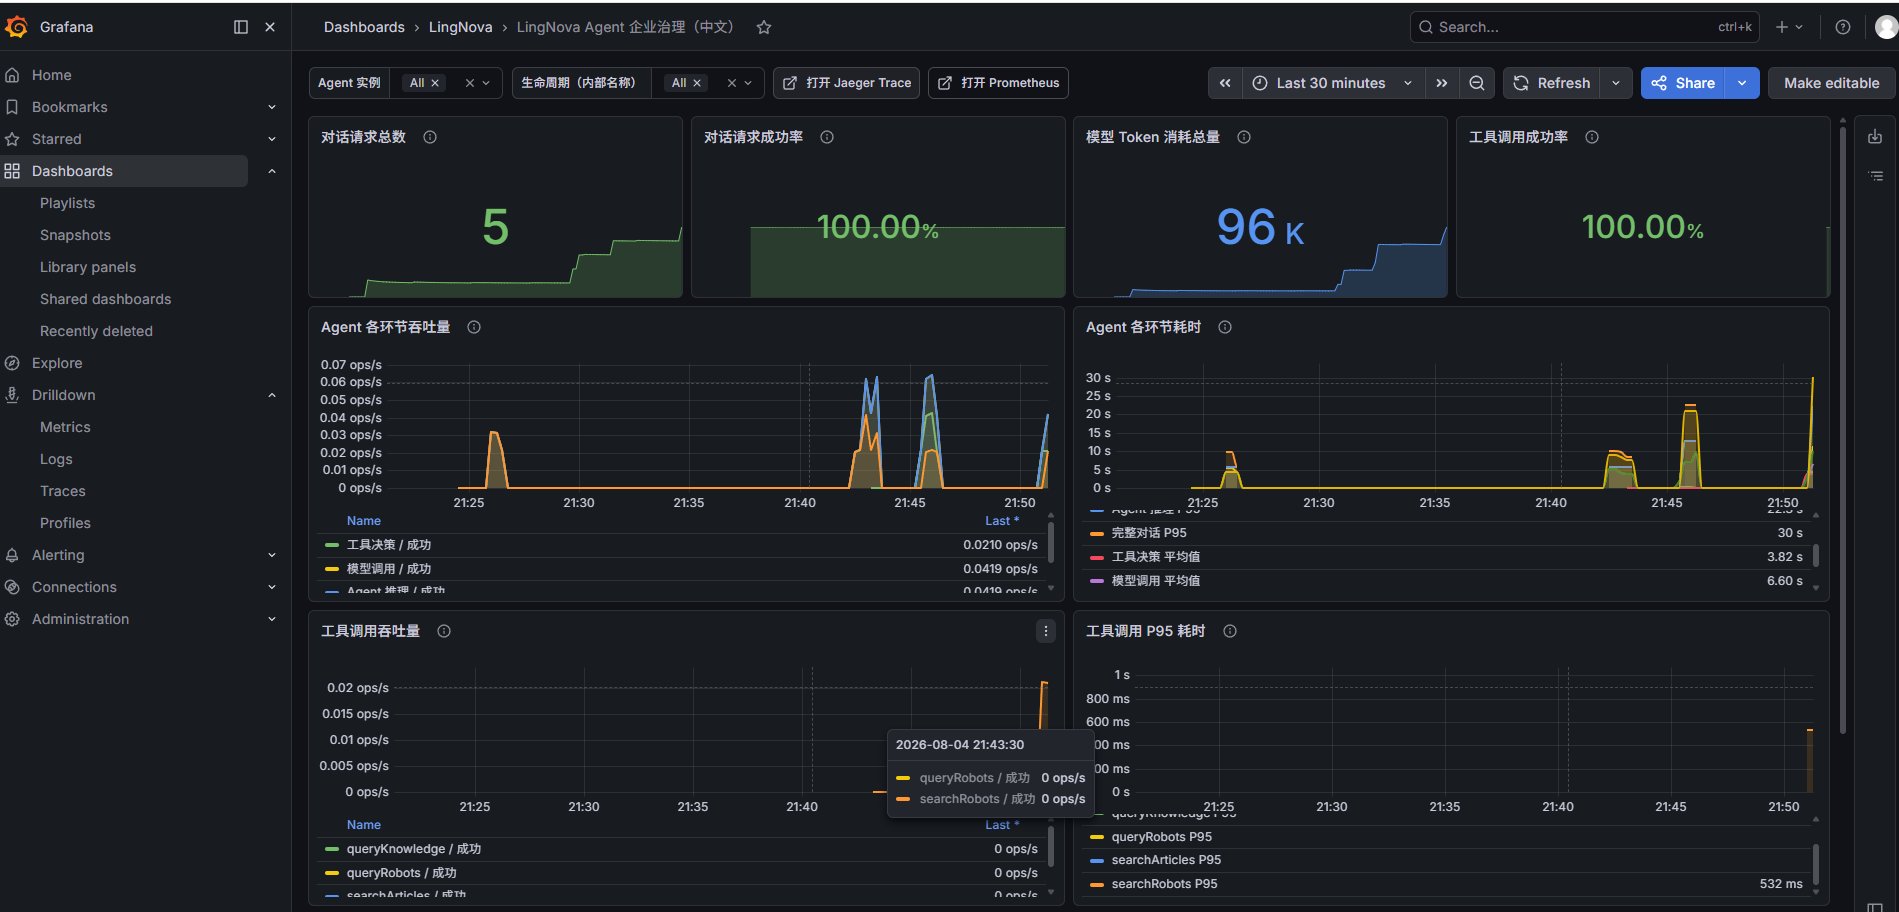Clear the Agent 实例 filter selection
This screenshot has width=1899, height=912.
tap(470, 83)
